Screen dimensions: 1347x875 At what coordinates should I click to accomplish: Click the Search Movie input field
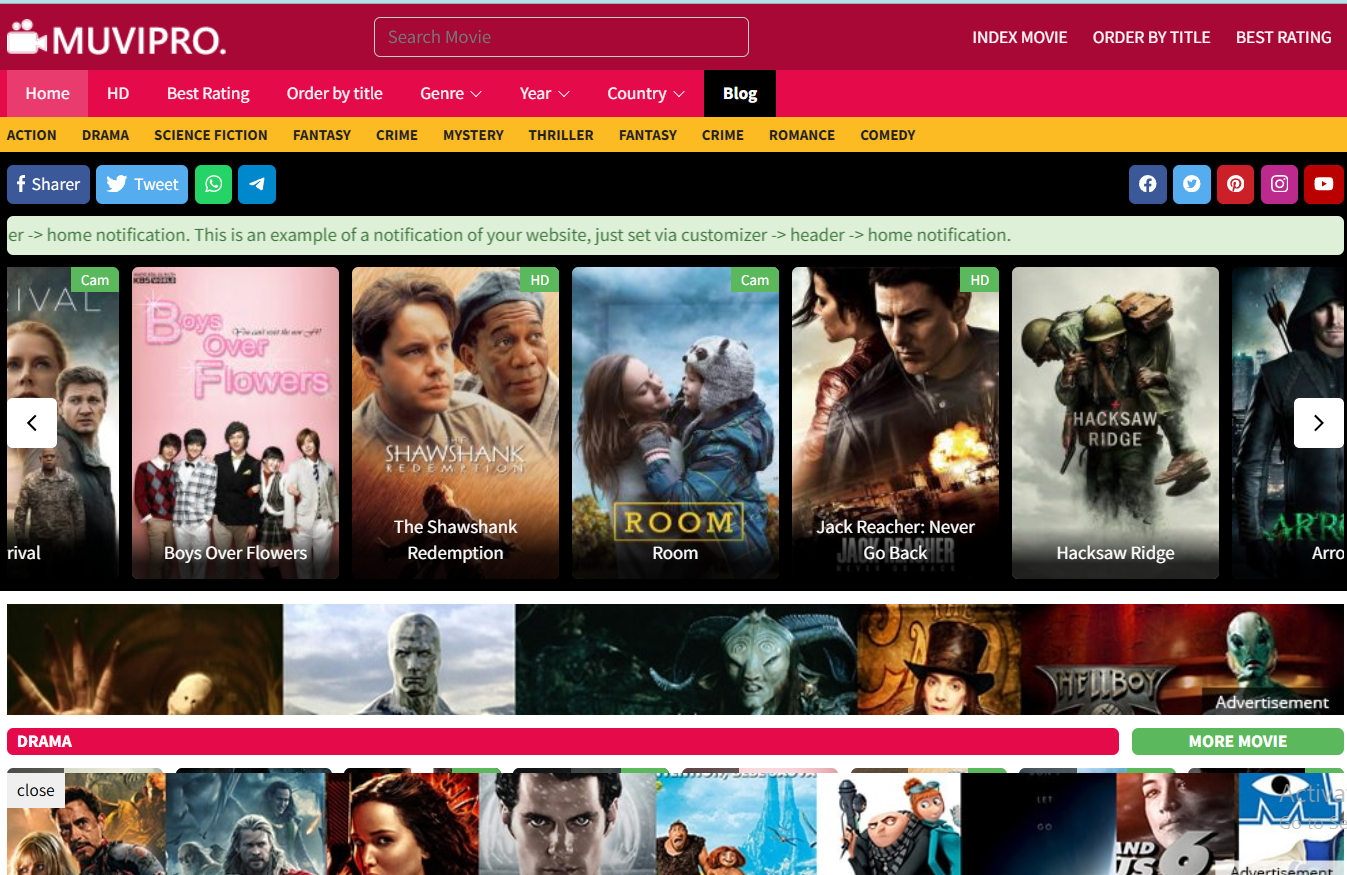[x=561, y=37]
